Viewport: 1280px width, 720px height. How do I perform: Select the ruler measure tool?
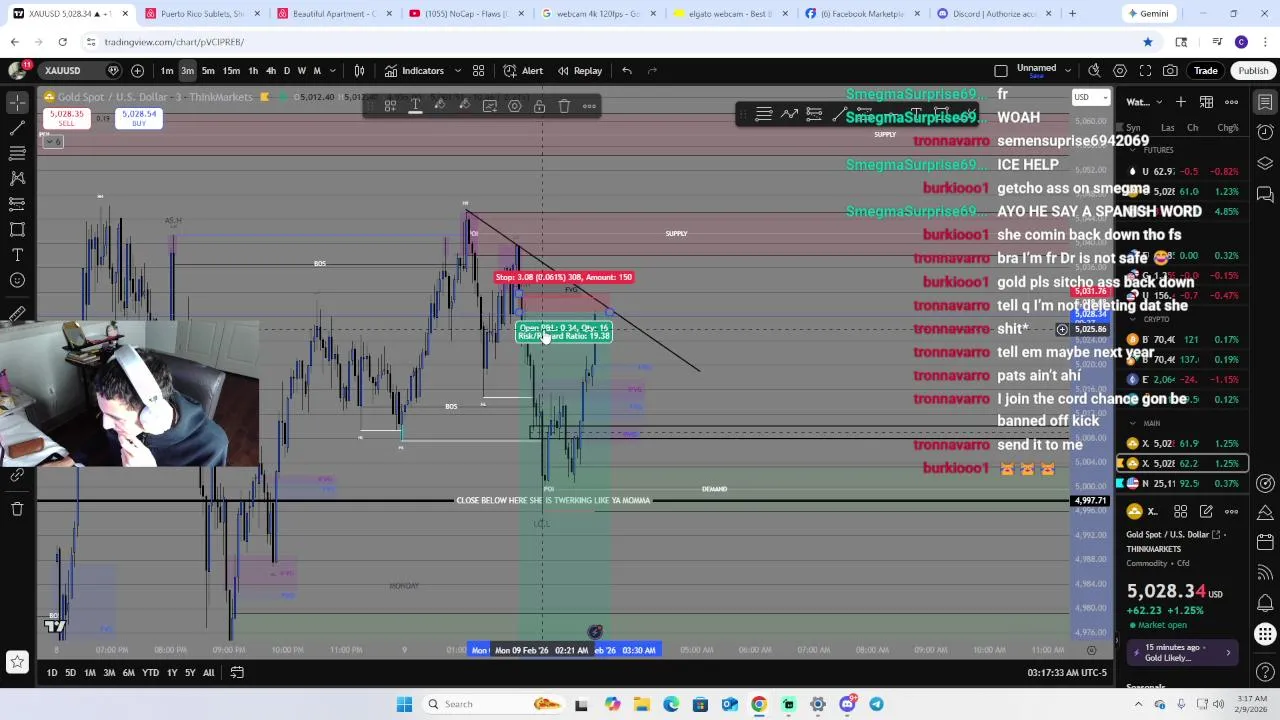pos(17,315)
